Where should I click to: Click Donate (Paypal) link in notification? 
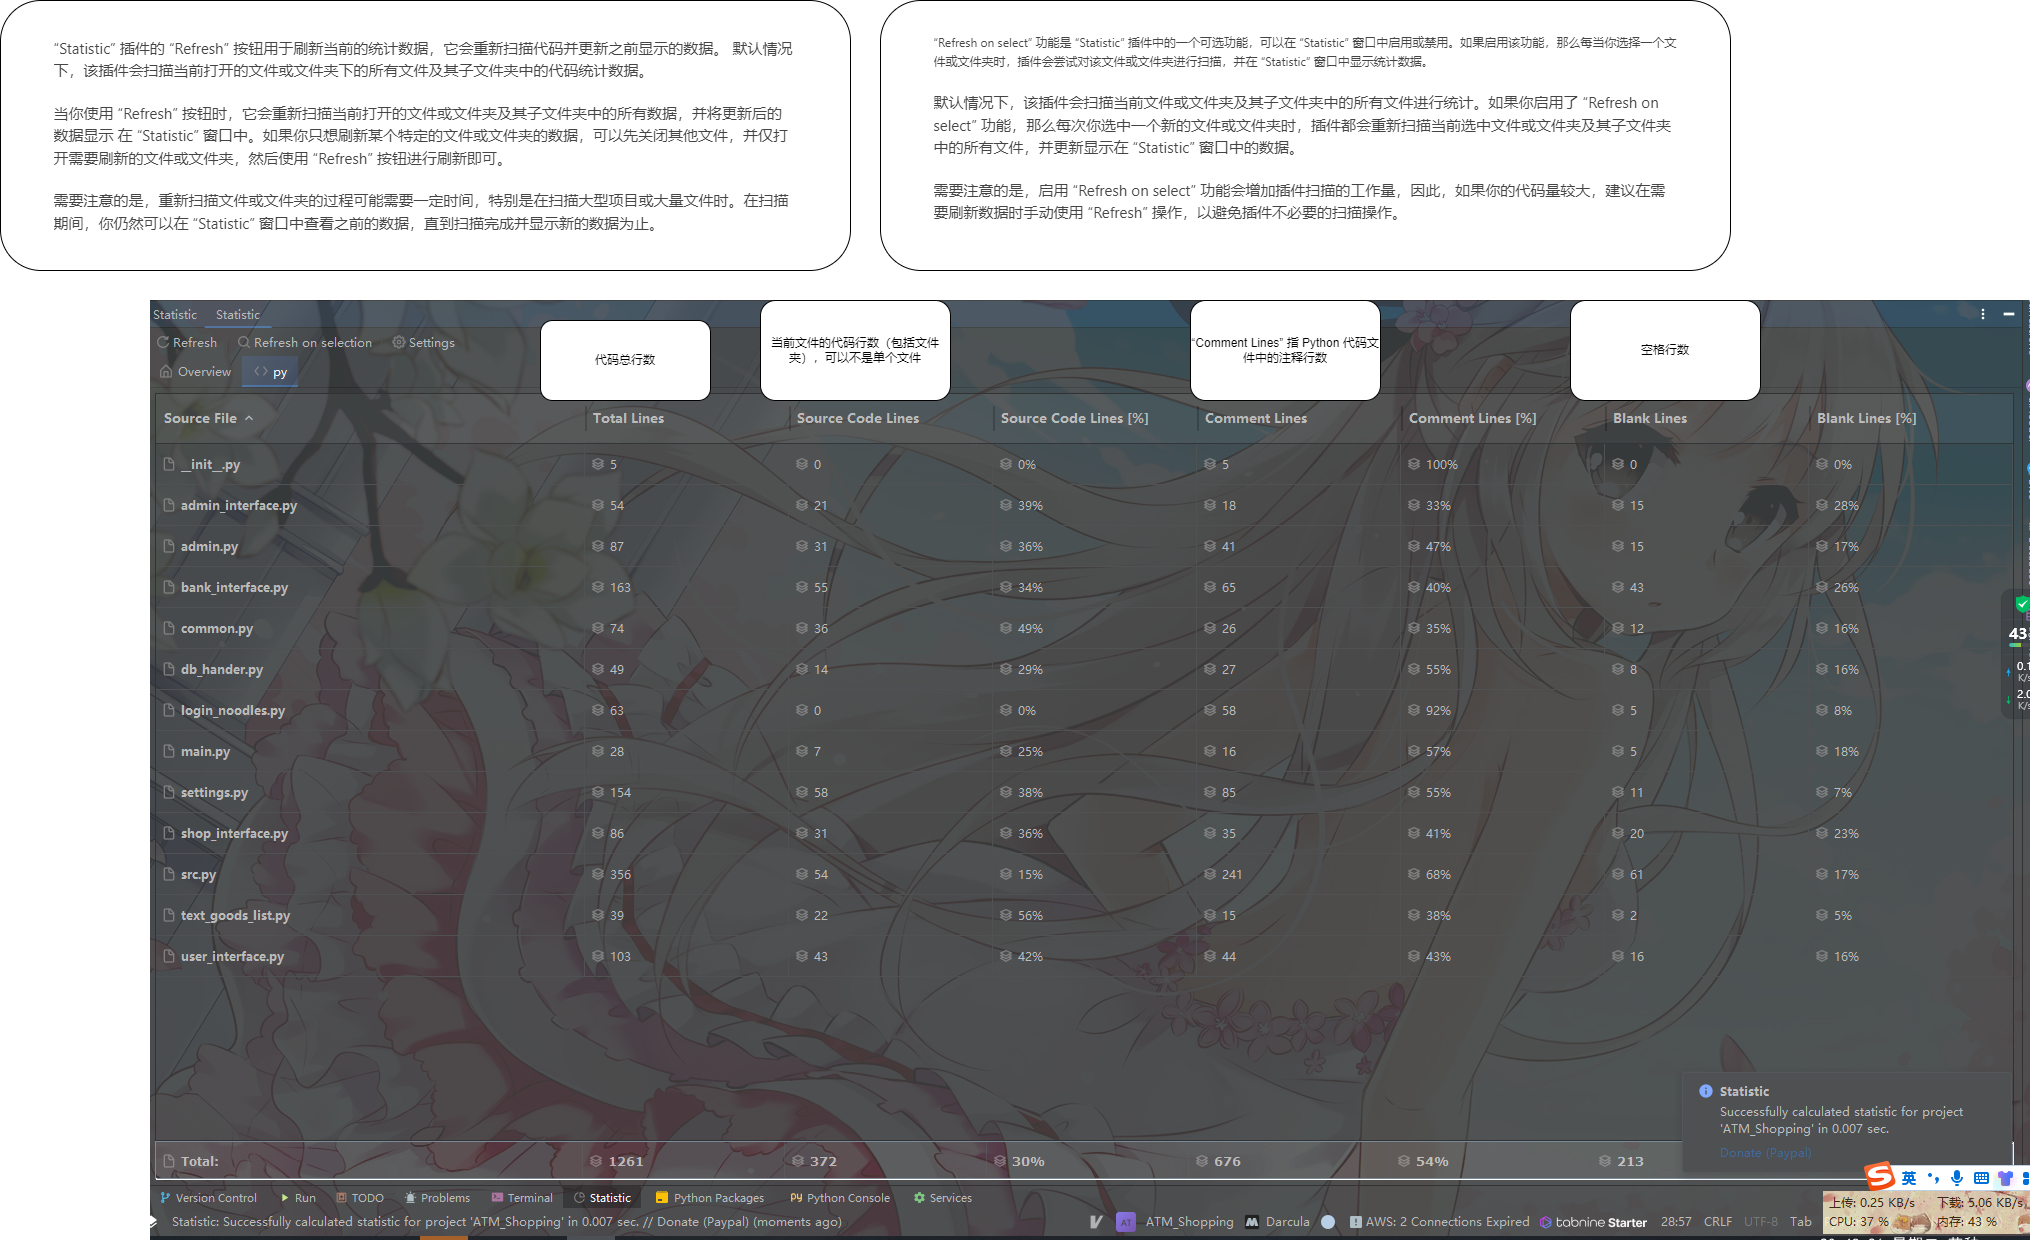[1765, 1153]
